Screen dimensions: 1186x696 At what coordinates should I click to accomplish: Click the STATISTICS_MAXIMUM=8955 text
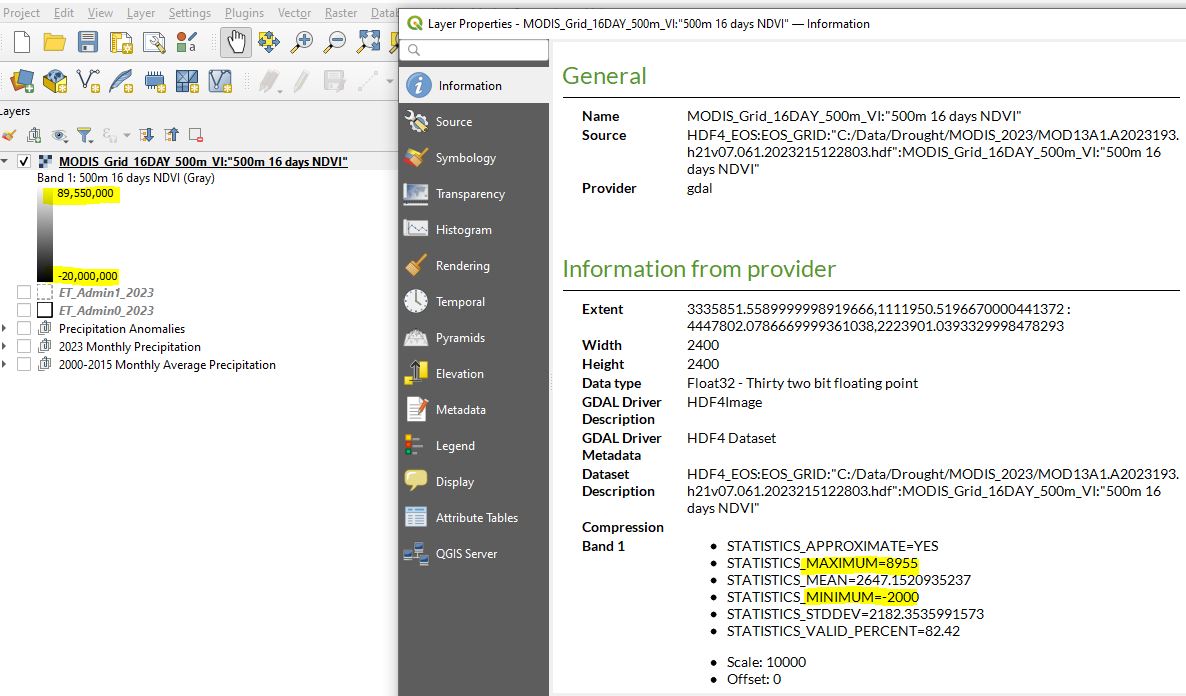click(x=822, y=563)
